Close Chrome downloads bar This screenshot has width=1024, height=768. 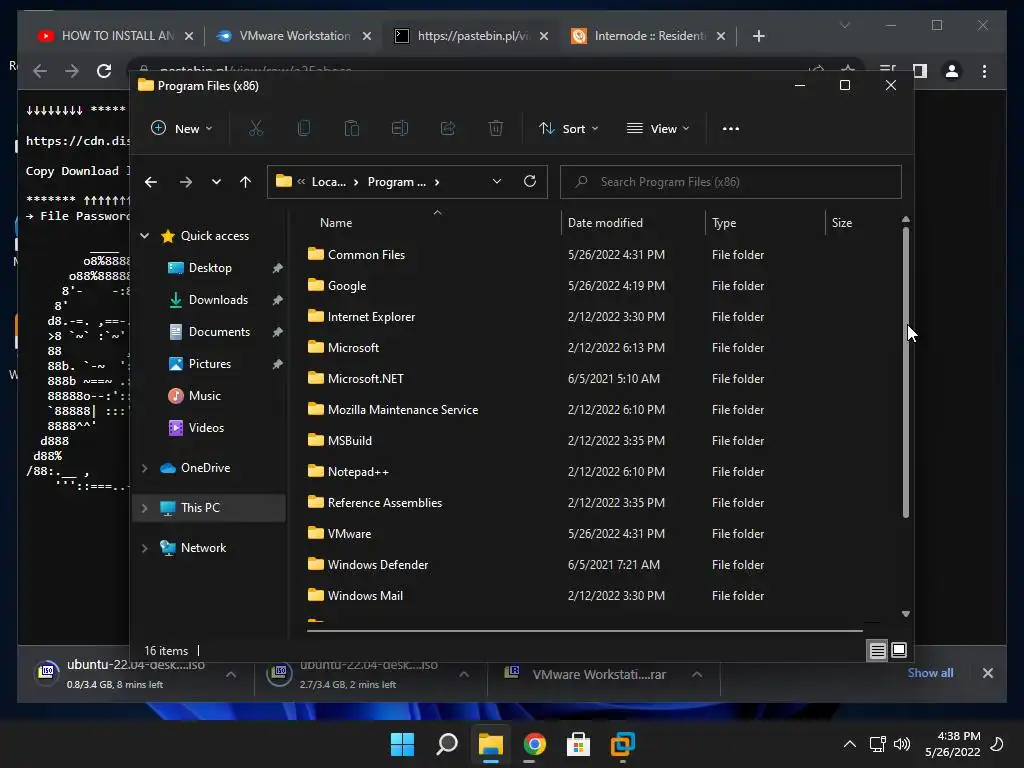987,673
